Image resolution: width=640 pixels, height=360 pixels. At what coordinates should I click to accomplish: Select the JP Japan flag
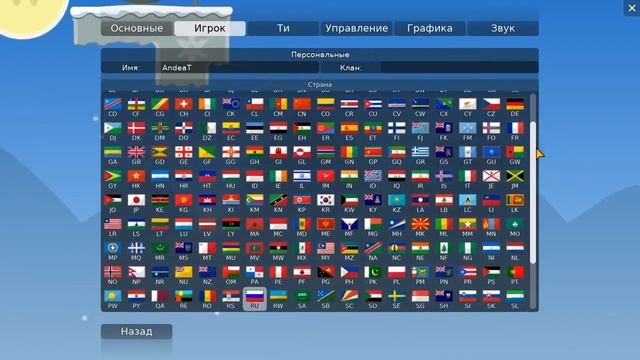tap(136, 200)
